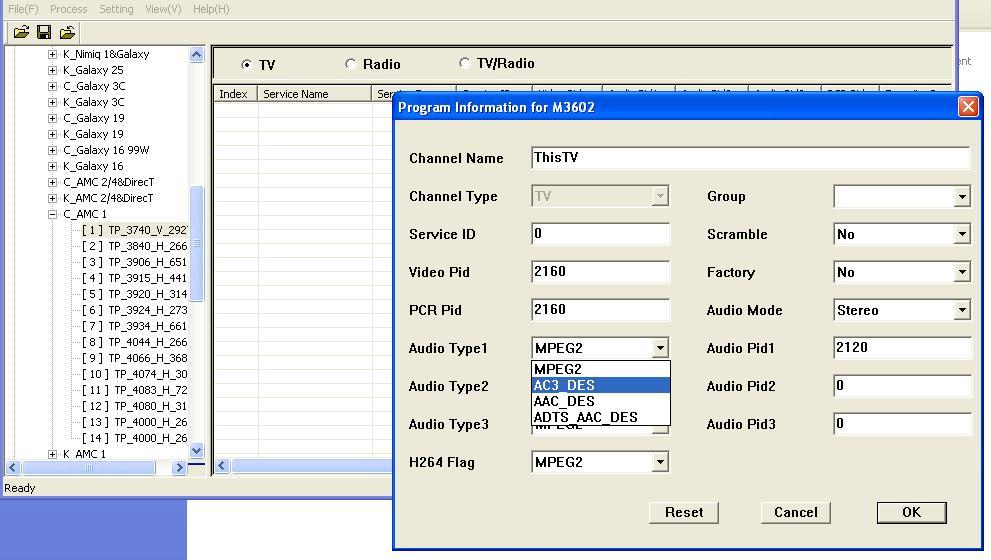Viewport: 991px width, 560px height.
Task: Click the tree panel scroll up arrow
Action: pyautogui.click(x=197, y=54)
